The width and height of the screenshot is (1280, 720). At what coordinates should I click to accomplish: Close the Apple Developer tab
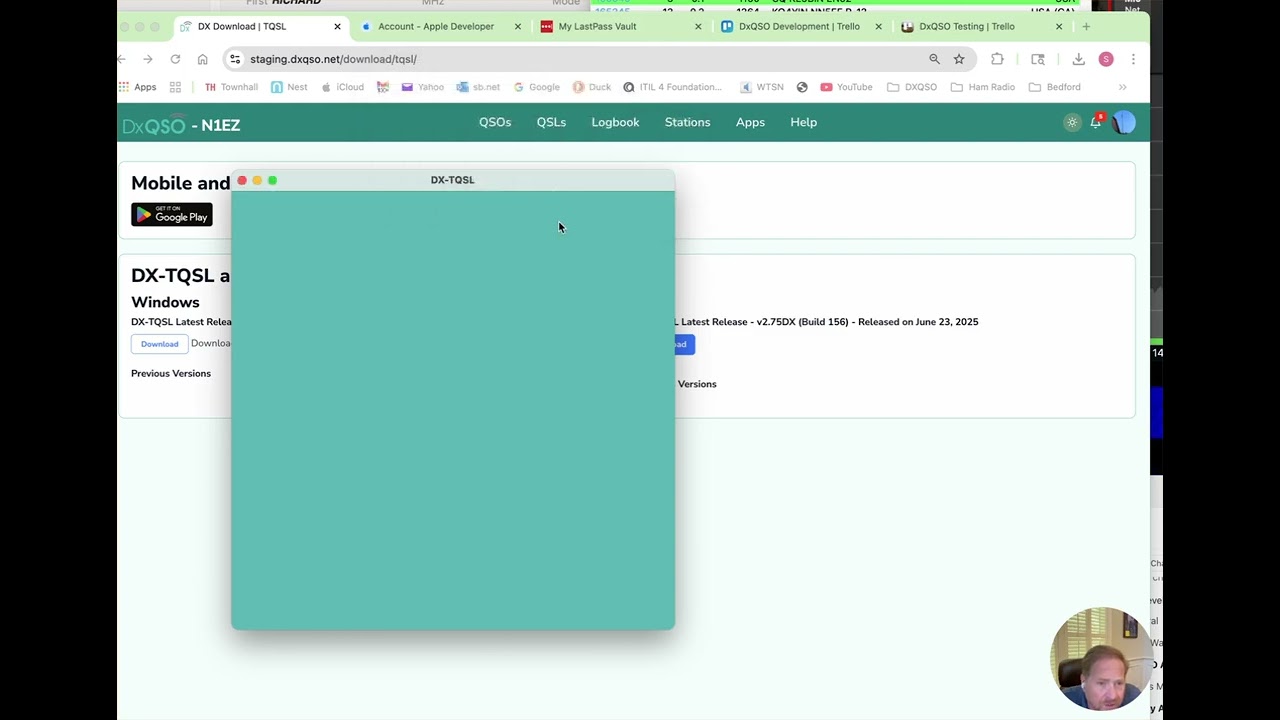(x=517, y=27)
